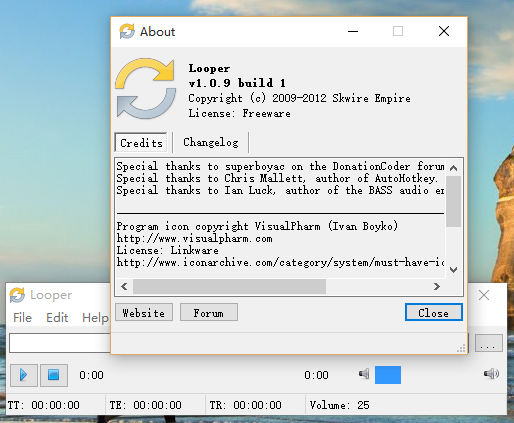Image resolution: width=514 pixels, height=423 pixels.
Task: Click the blue volume slider handle
Action: [388, 375]
